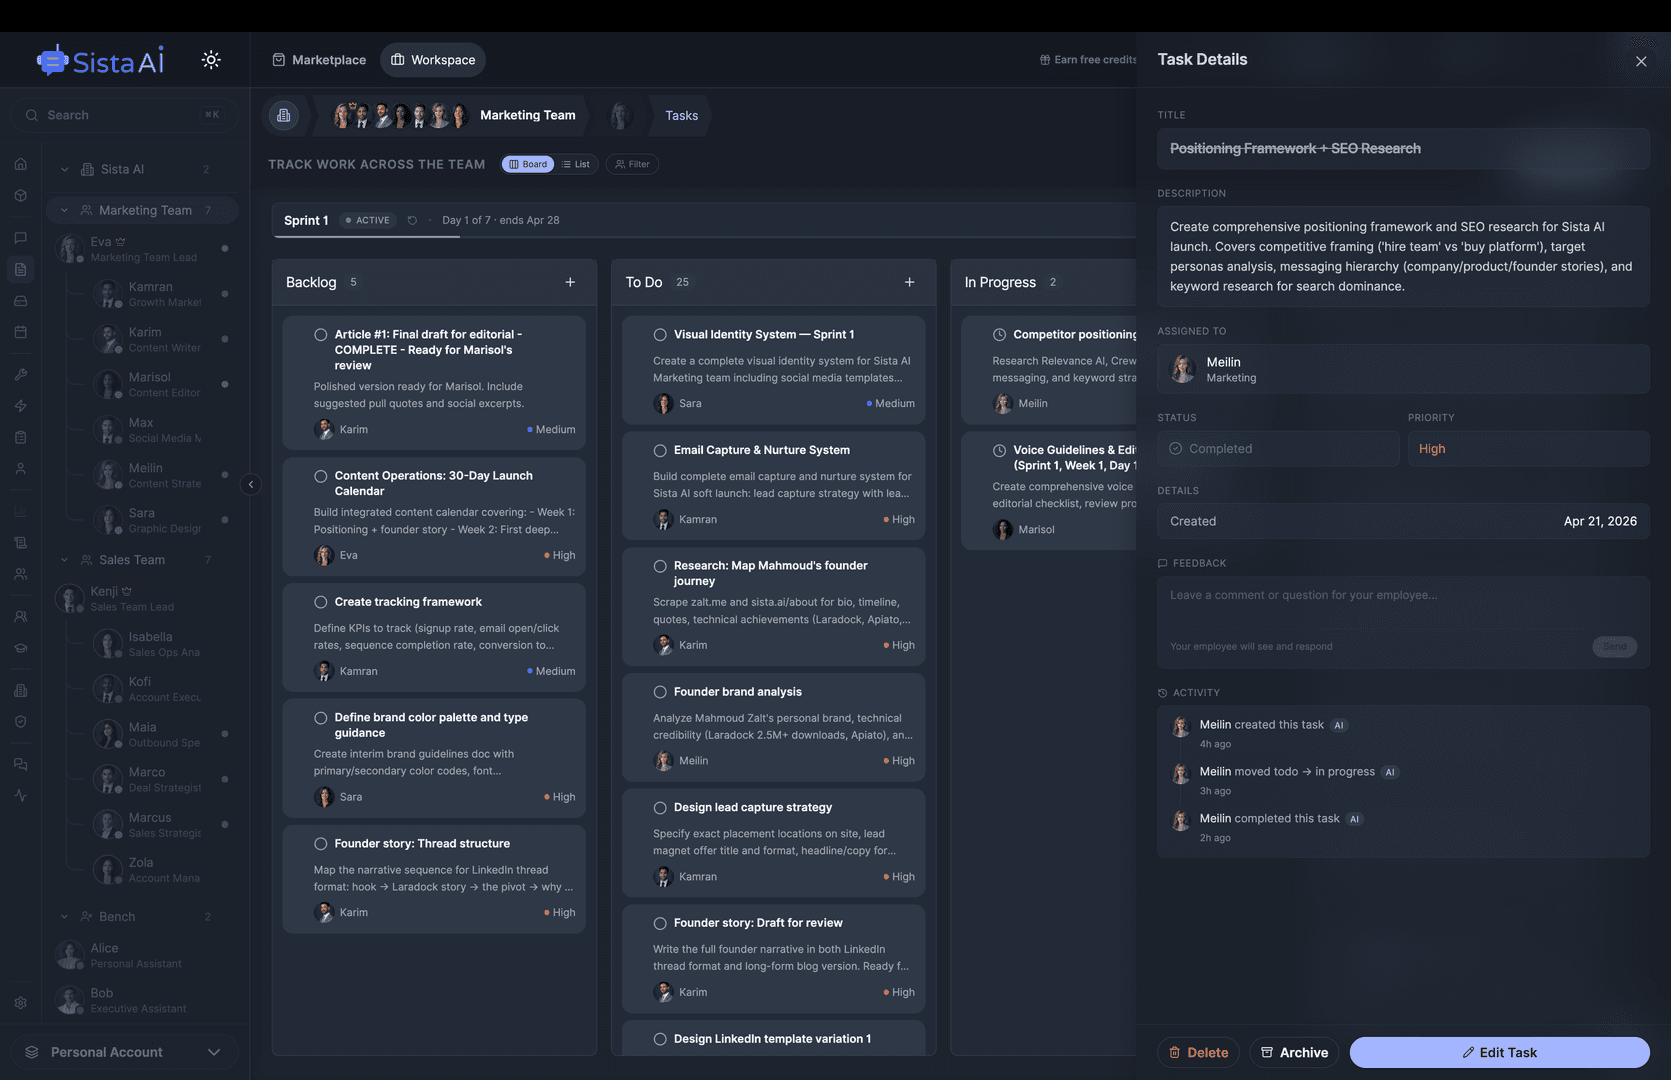Click the office building rail icon
This screenshot has width=1671, height=1080.
[20, 690]
